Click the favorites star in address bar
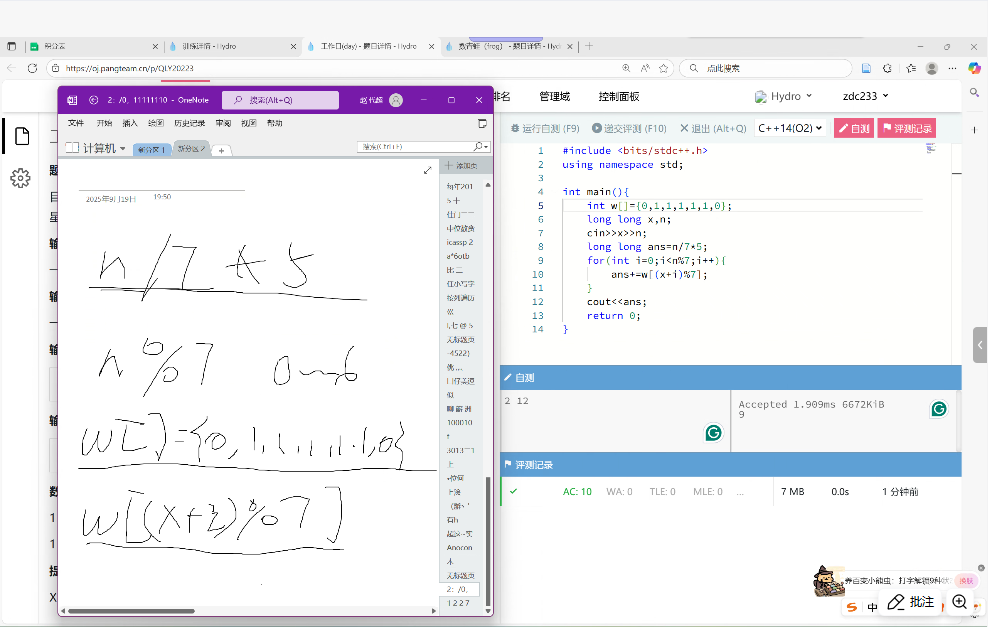The image size is (988, 627). (662, 68)
